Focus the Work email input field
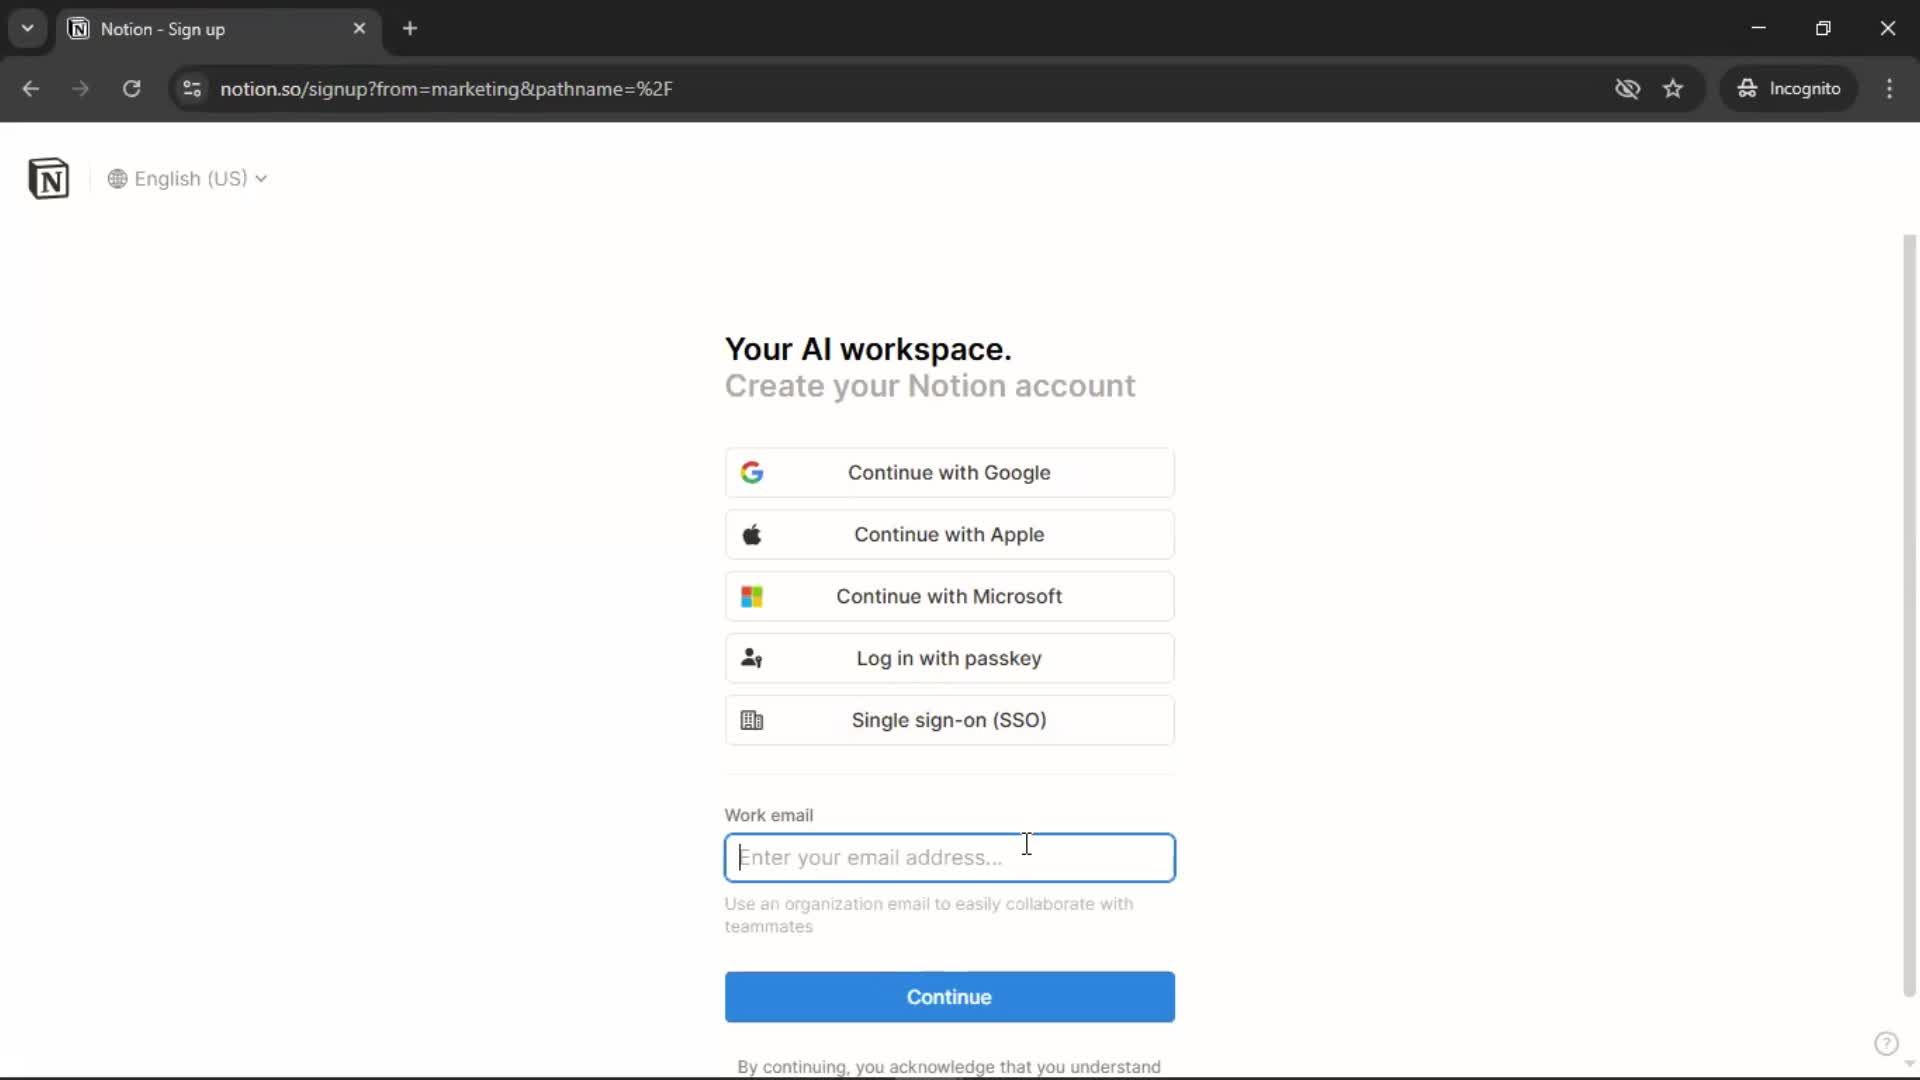The height and width of the screenshot is (1080, 1920). [x=949, y=858]
